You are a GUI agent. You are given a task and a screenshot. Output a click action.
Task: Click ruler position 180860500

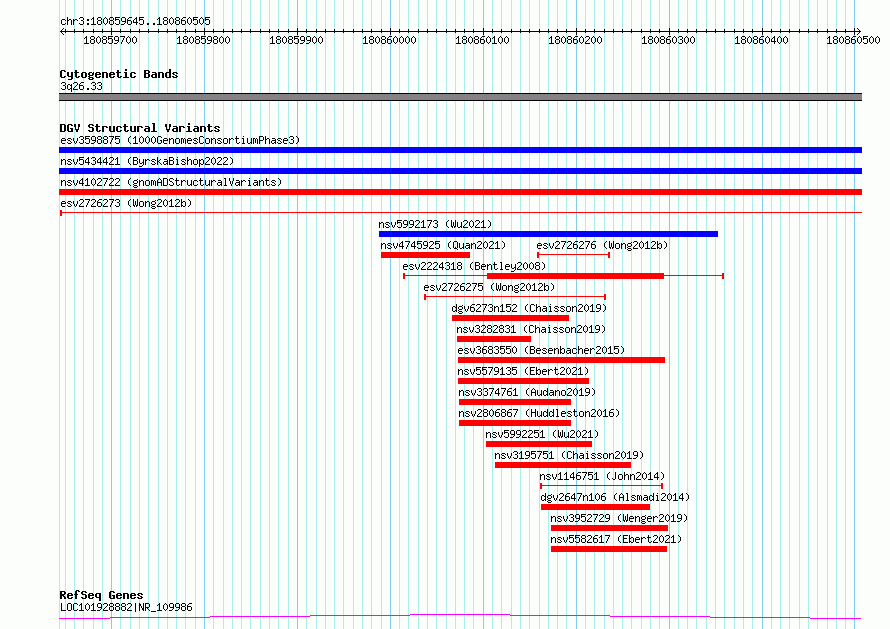tap(854, 40)
